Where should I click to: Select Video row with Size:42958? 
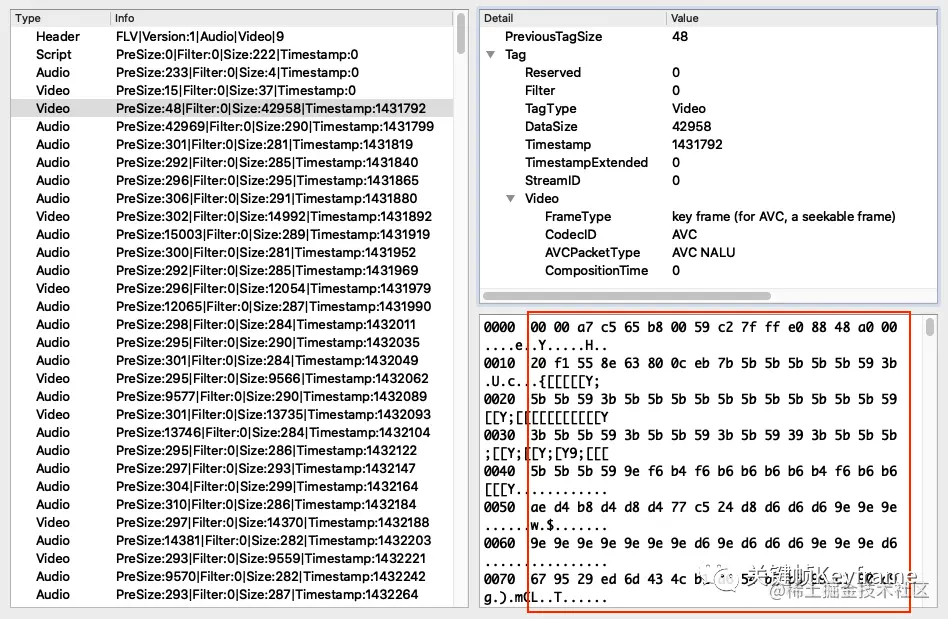[232, 108]
